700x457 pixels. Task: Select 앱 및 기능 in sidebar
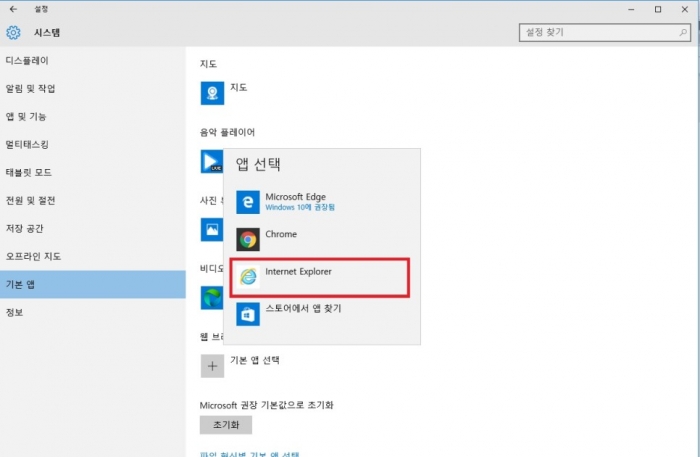click(x=92, y=116)
